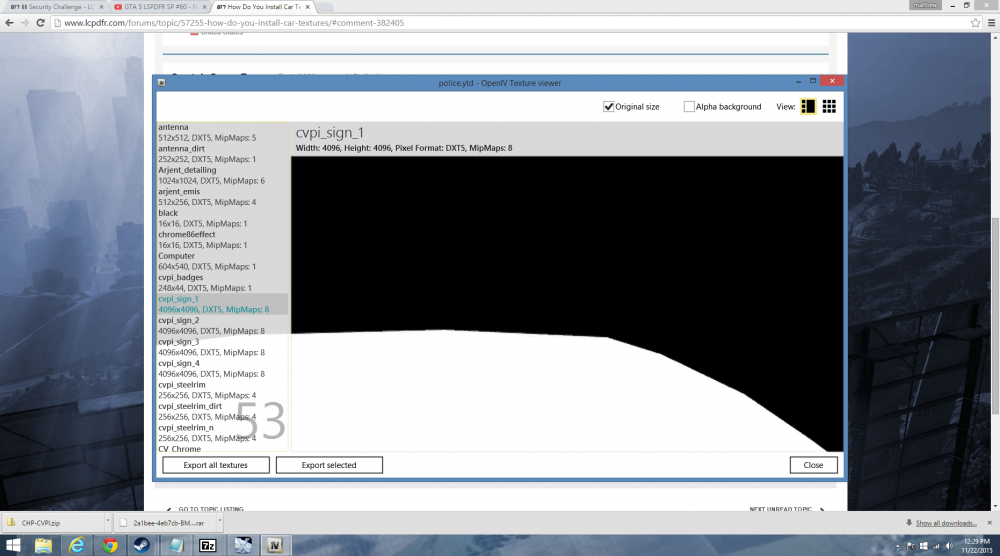This screenshot has height=556, width=1000.
Task: Select How Do You Install Car tab
Action: 259,6
